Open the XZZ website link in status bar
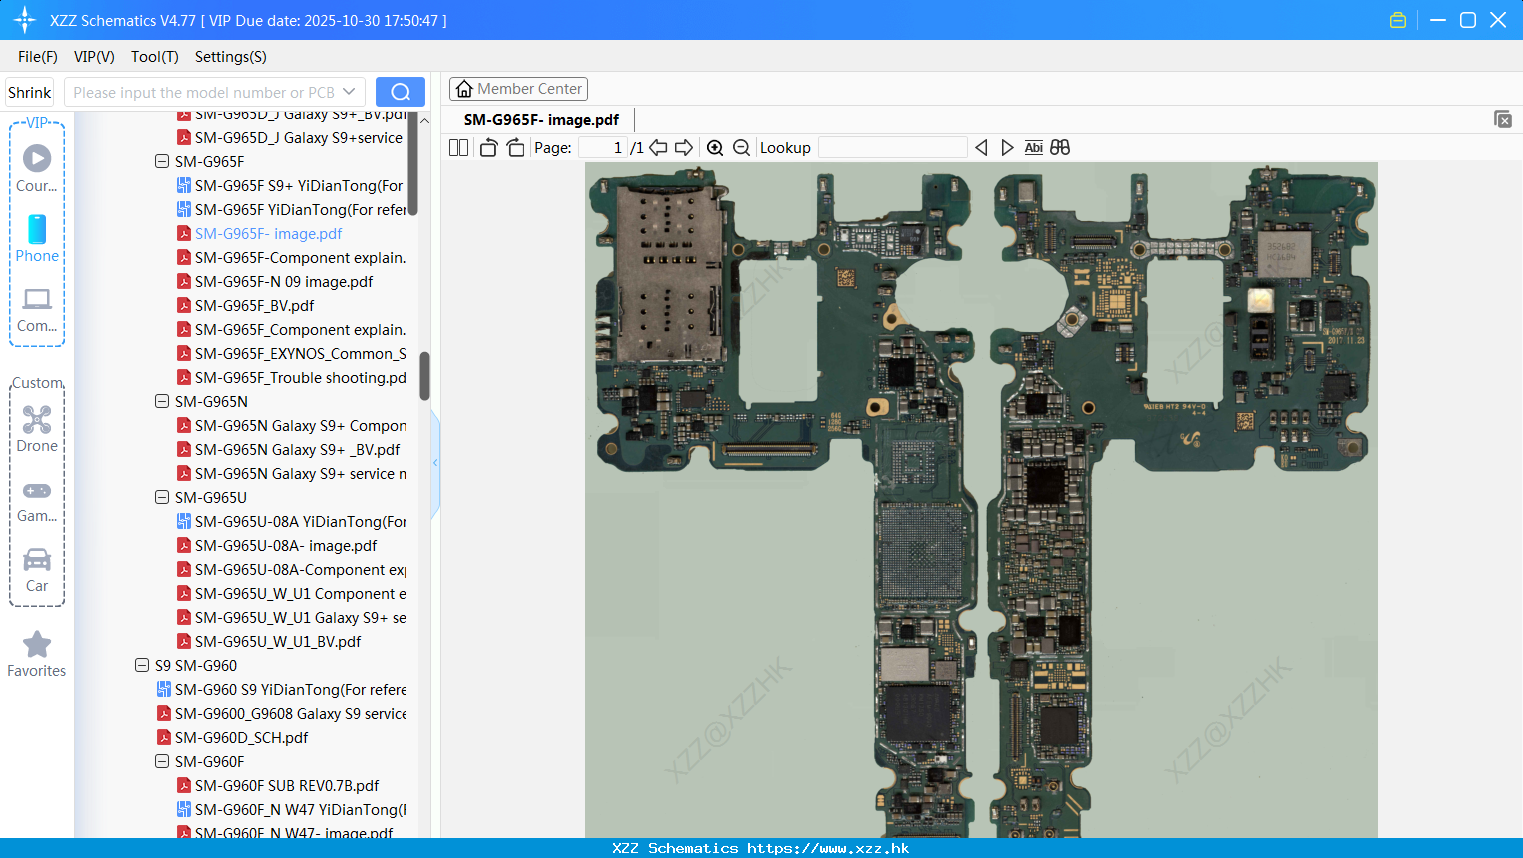 (x=828, y=848)
